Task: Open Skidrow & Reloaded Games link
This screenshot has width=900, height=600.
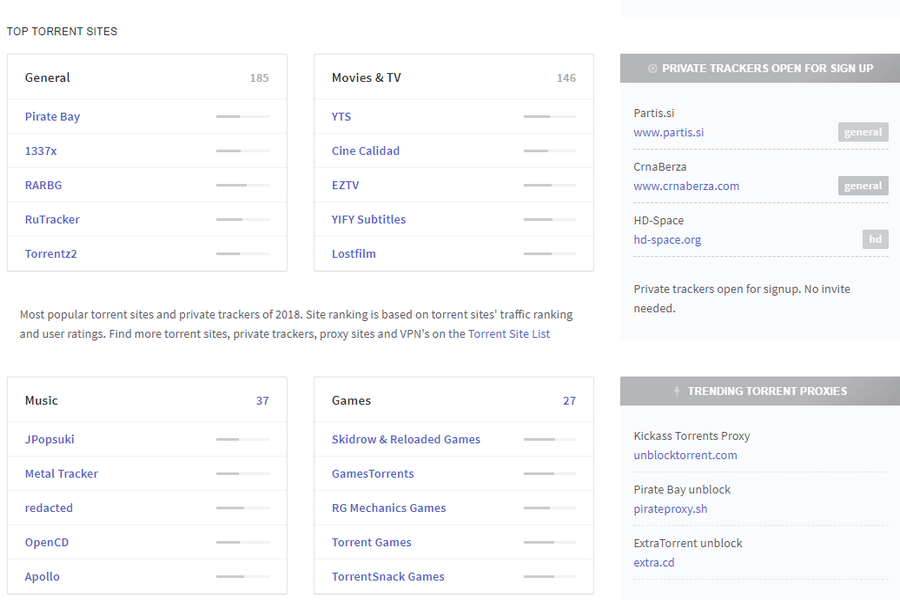Action: [x=406, y=439]
